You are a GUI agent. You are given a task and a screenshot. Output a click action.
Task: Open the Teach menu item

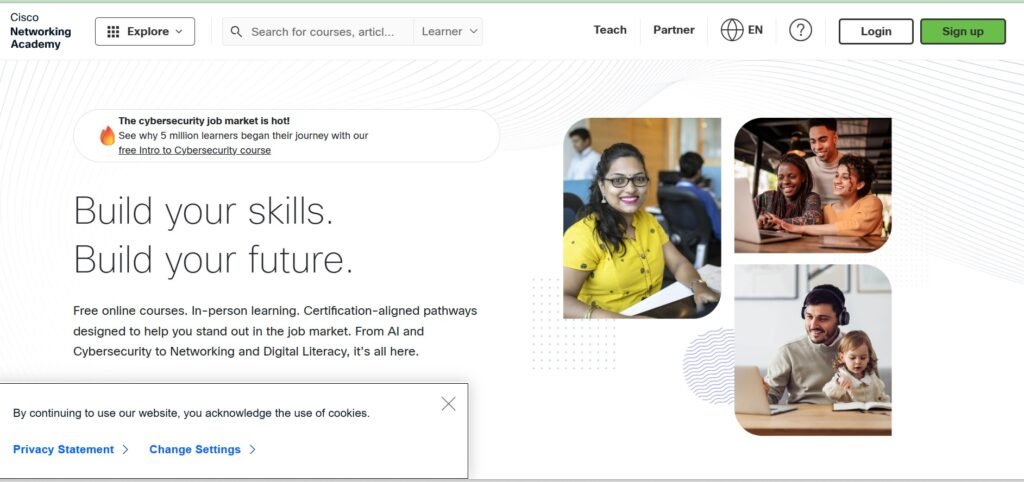610,30
